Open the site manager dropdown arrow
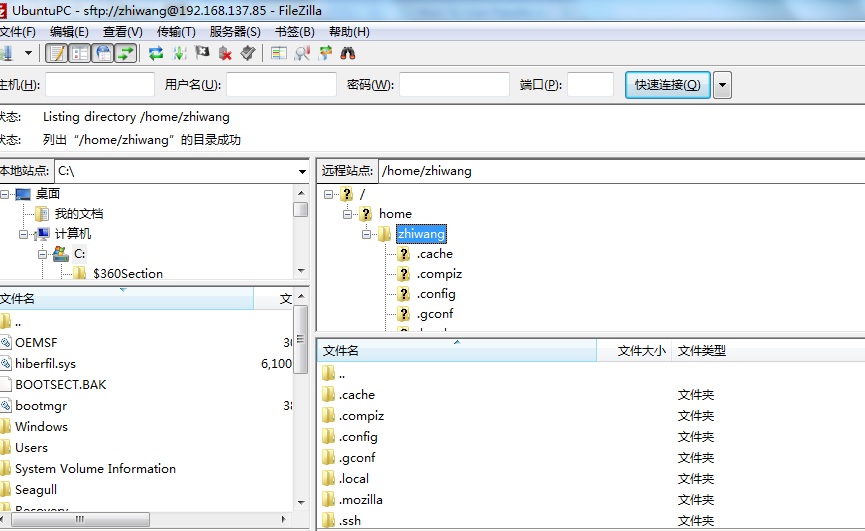 tap(28, 53)
